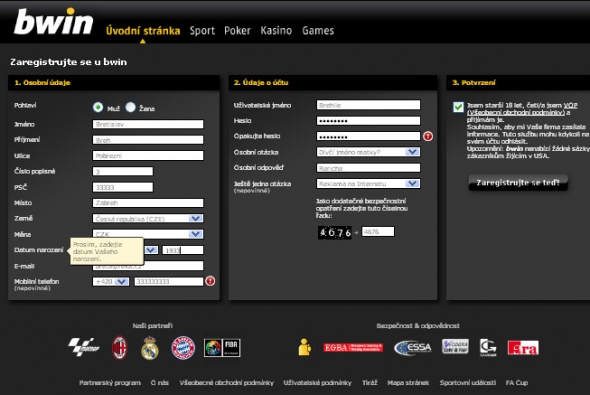Click the Opakujte heslo password field
Image resolution: width=590 pixels, height=395 pixels.
pyautogui.click(x=368, y=136)
